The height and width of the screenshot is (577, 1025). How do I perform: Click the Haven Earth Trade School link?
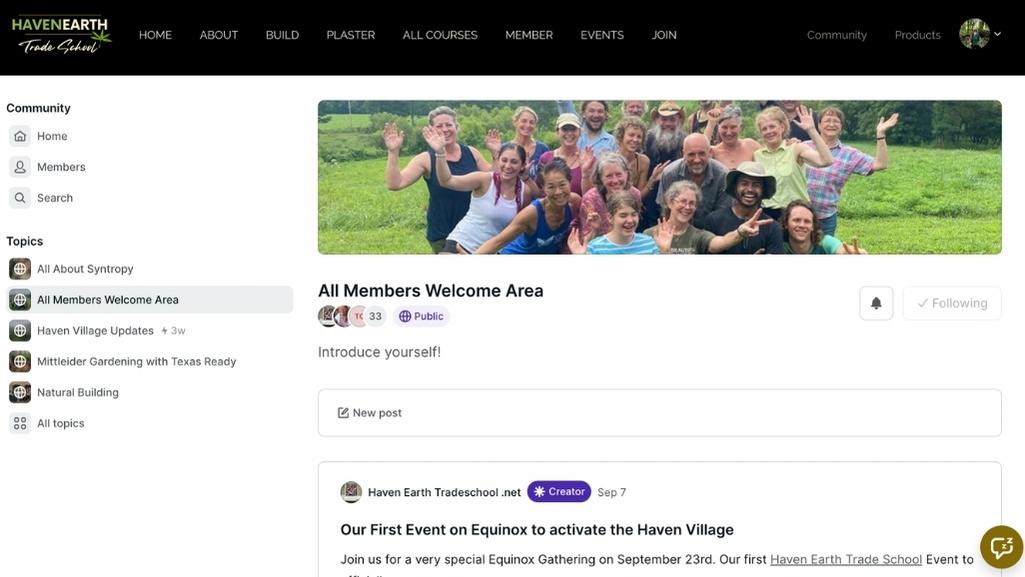846,559
